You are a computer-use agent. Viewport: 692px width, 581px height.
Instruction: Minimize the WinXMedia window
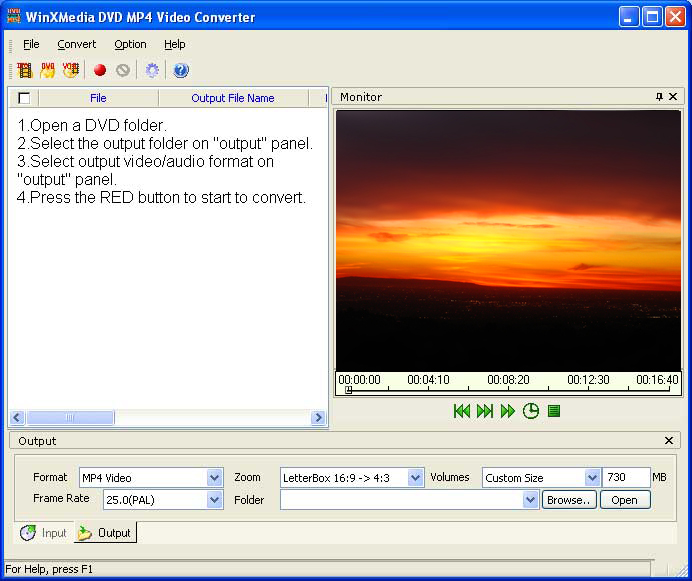click(x=629, y=17)
